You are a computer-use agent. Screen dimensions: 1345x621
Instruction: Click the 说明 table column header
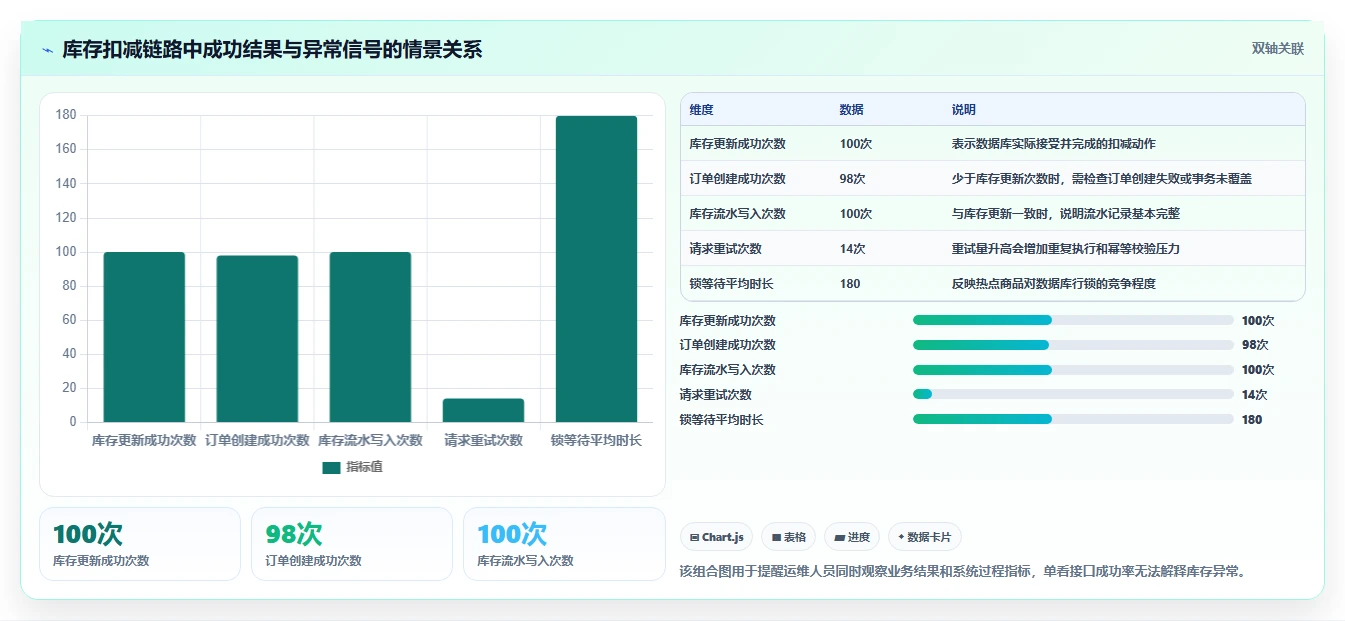tap(964, 110)
